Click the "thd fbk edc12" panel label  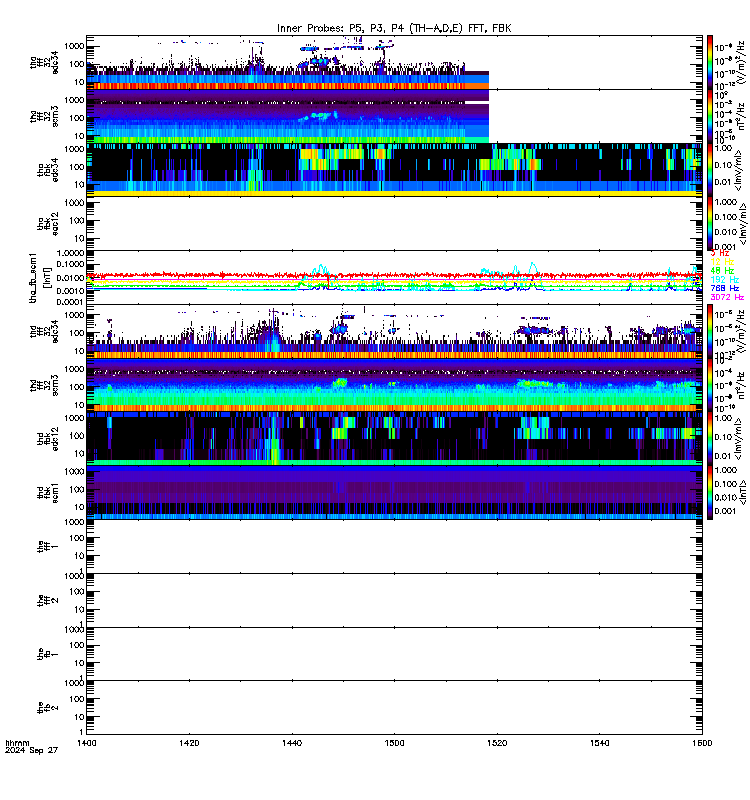pos(48,439)
